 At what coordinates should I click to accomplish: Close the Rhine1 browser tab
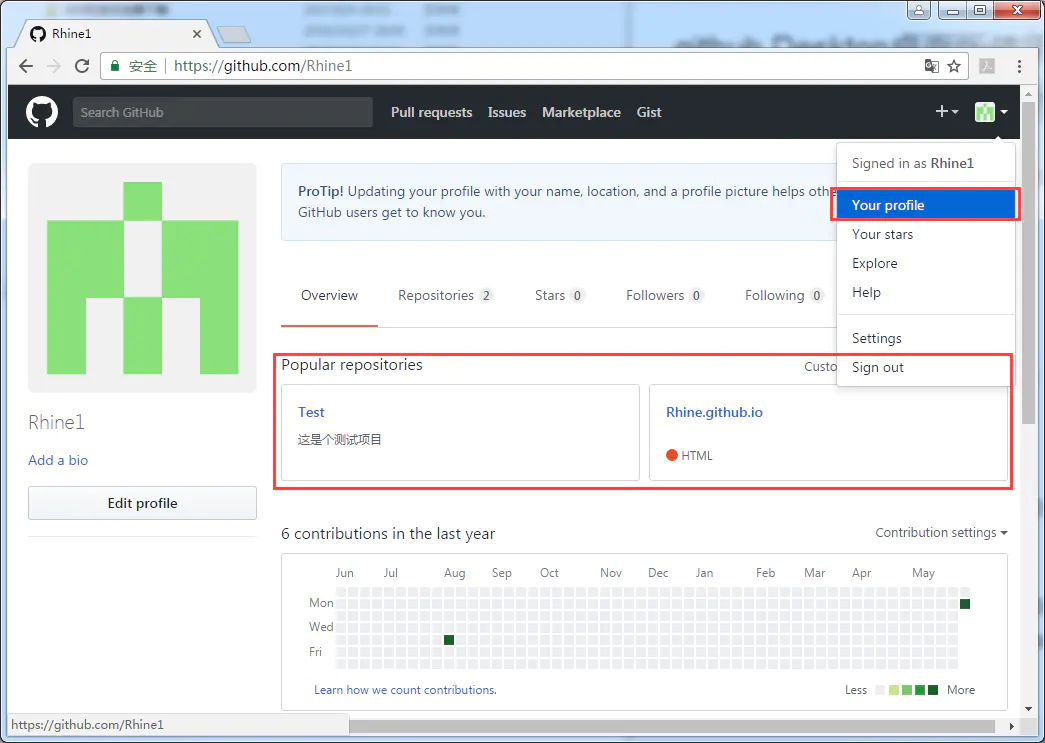click(x=197, y=34)
